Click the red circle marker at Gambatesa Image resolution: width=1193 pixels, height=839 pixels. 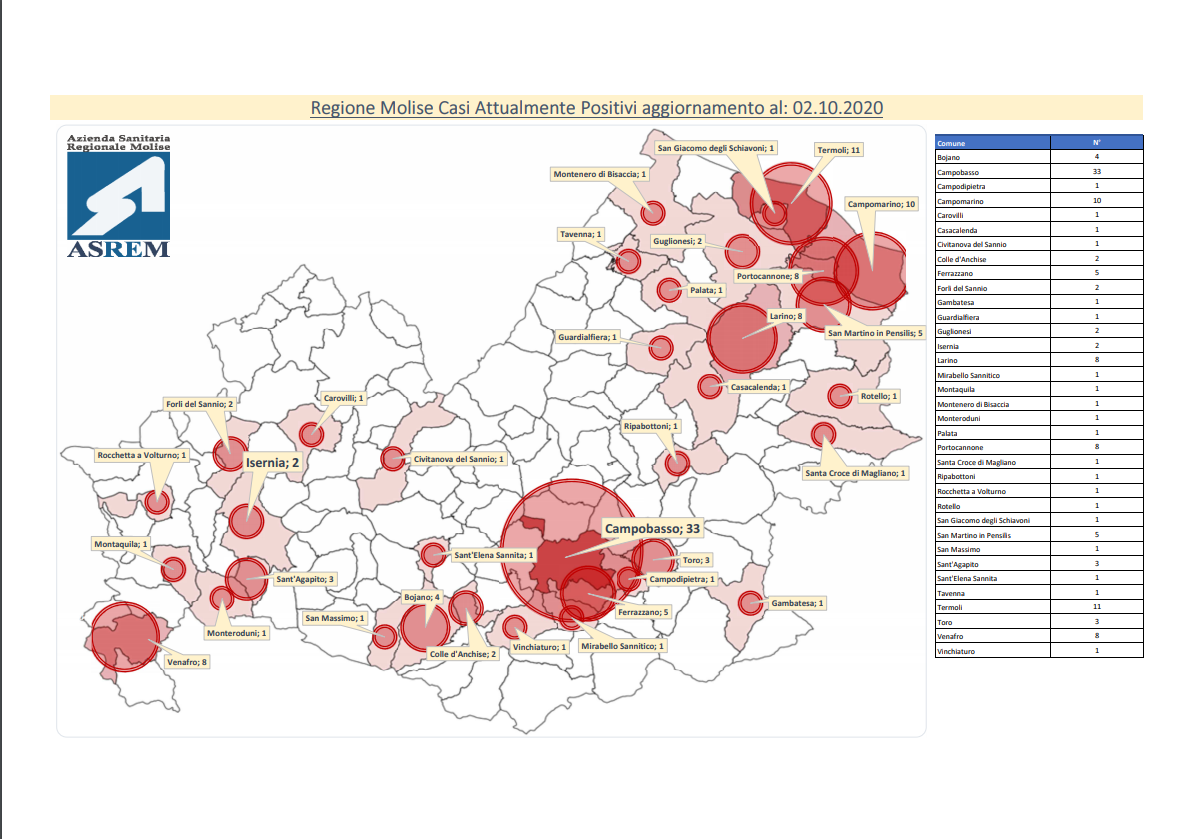[x=751, y=603]
